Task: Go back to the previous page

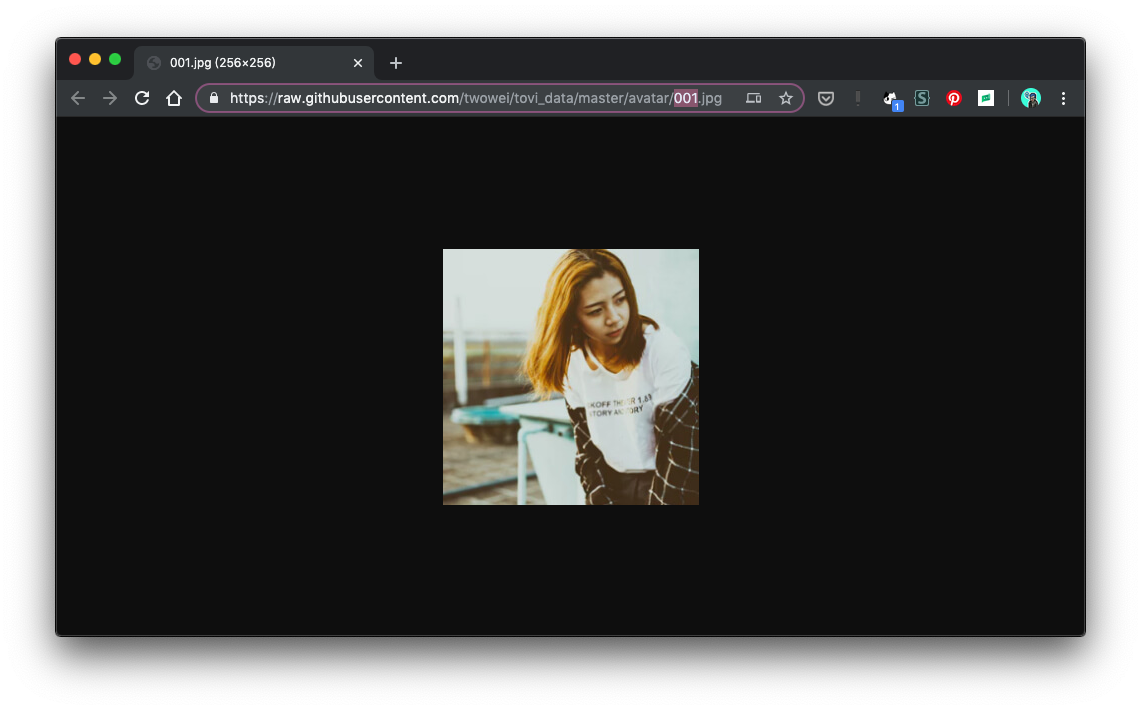Action: tap(78, 98)
